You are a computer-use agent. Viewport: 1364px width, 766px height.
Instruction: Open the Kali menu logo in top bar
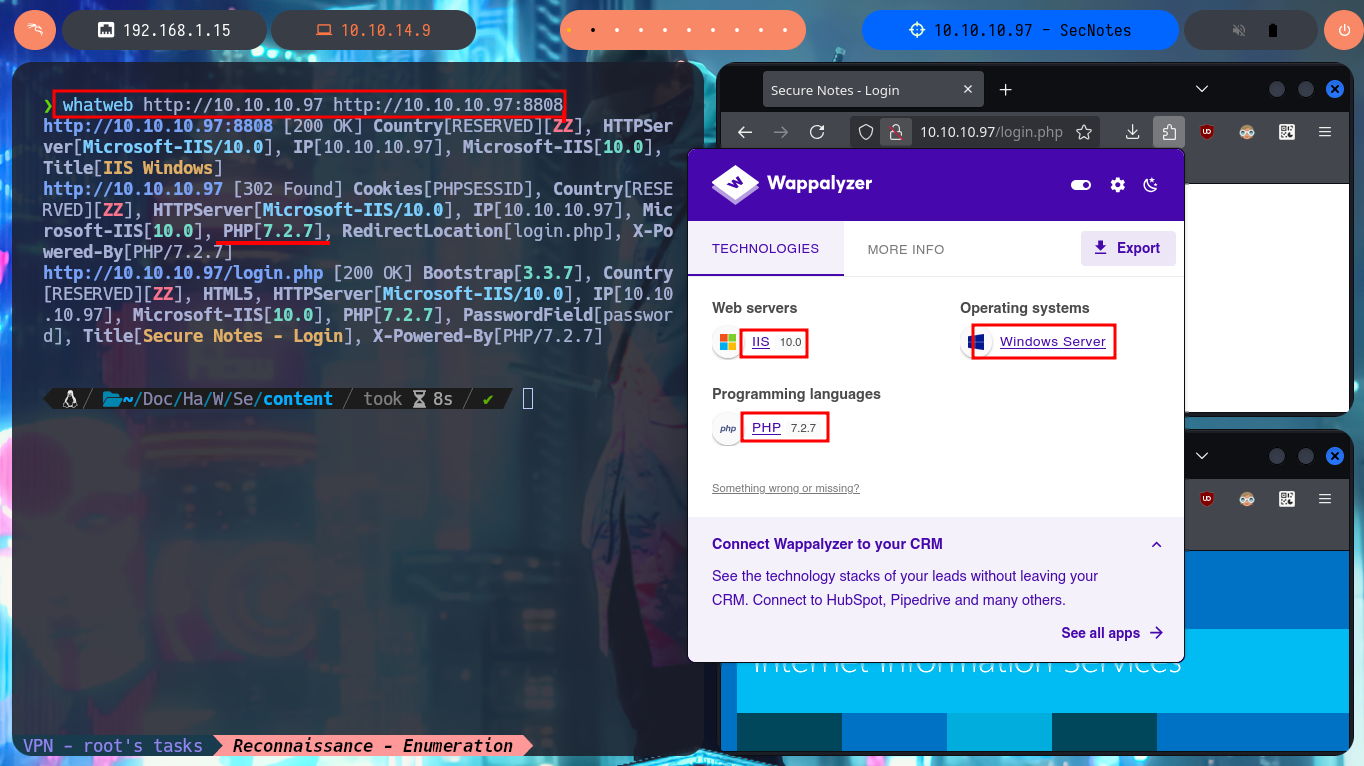click(x=34, y=30)
